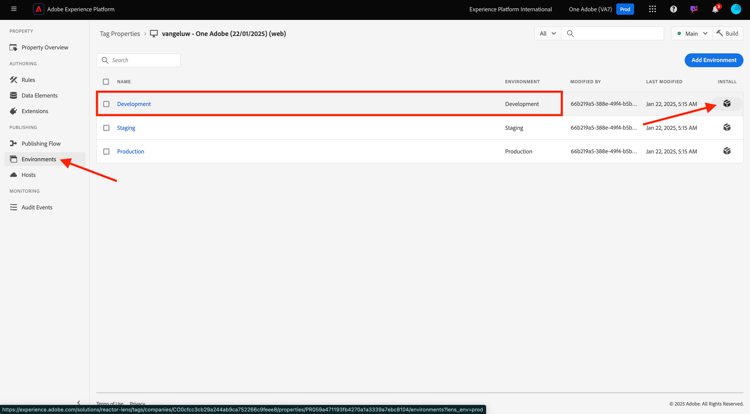Open the notifications bell
This screenshot has width=750, height=414.
click(716, 9)
